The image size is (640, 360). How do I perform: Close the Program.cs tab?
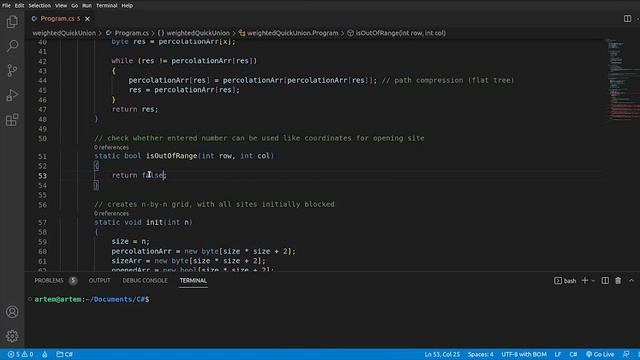coord(87,19)
